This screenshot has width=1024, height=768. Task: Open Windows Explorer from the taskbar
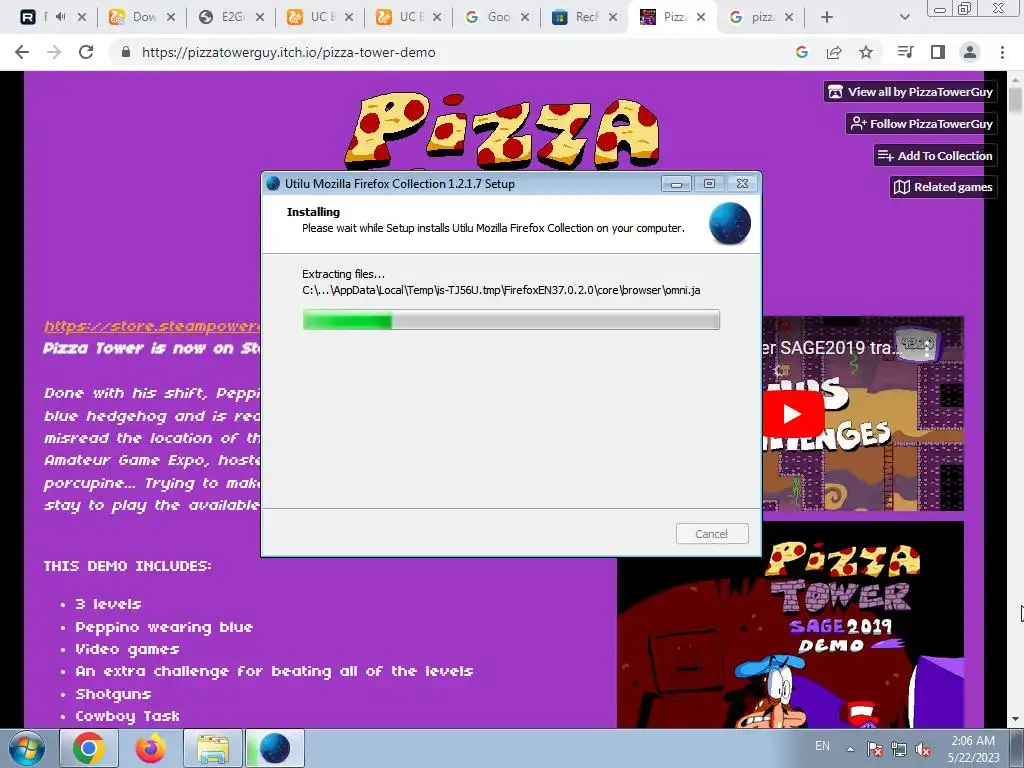pyautogui.click(x=212, y=748)
